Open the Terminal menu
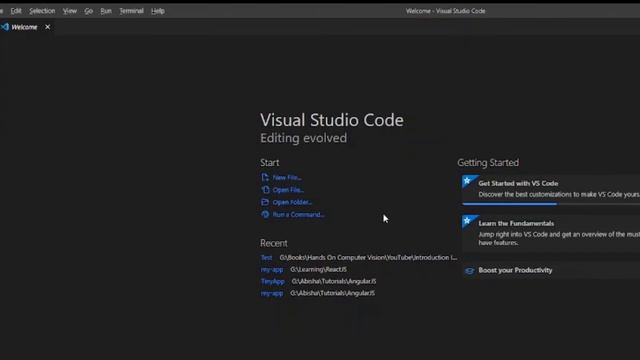Image resolution: width=640 pixels, height=360 pixels. pyautogui.click(x=131, y=11)
